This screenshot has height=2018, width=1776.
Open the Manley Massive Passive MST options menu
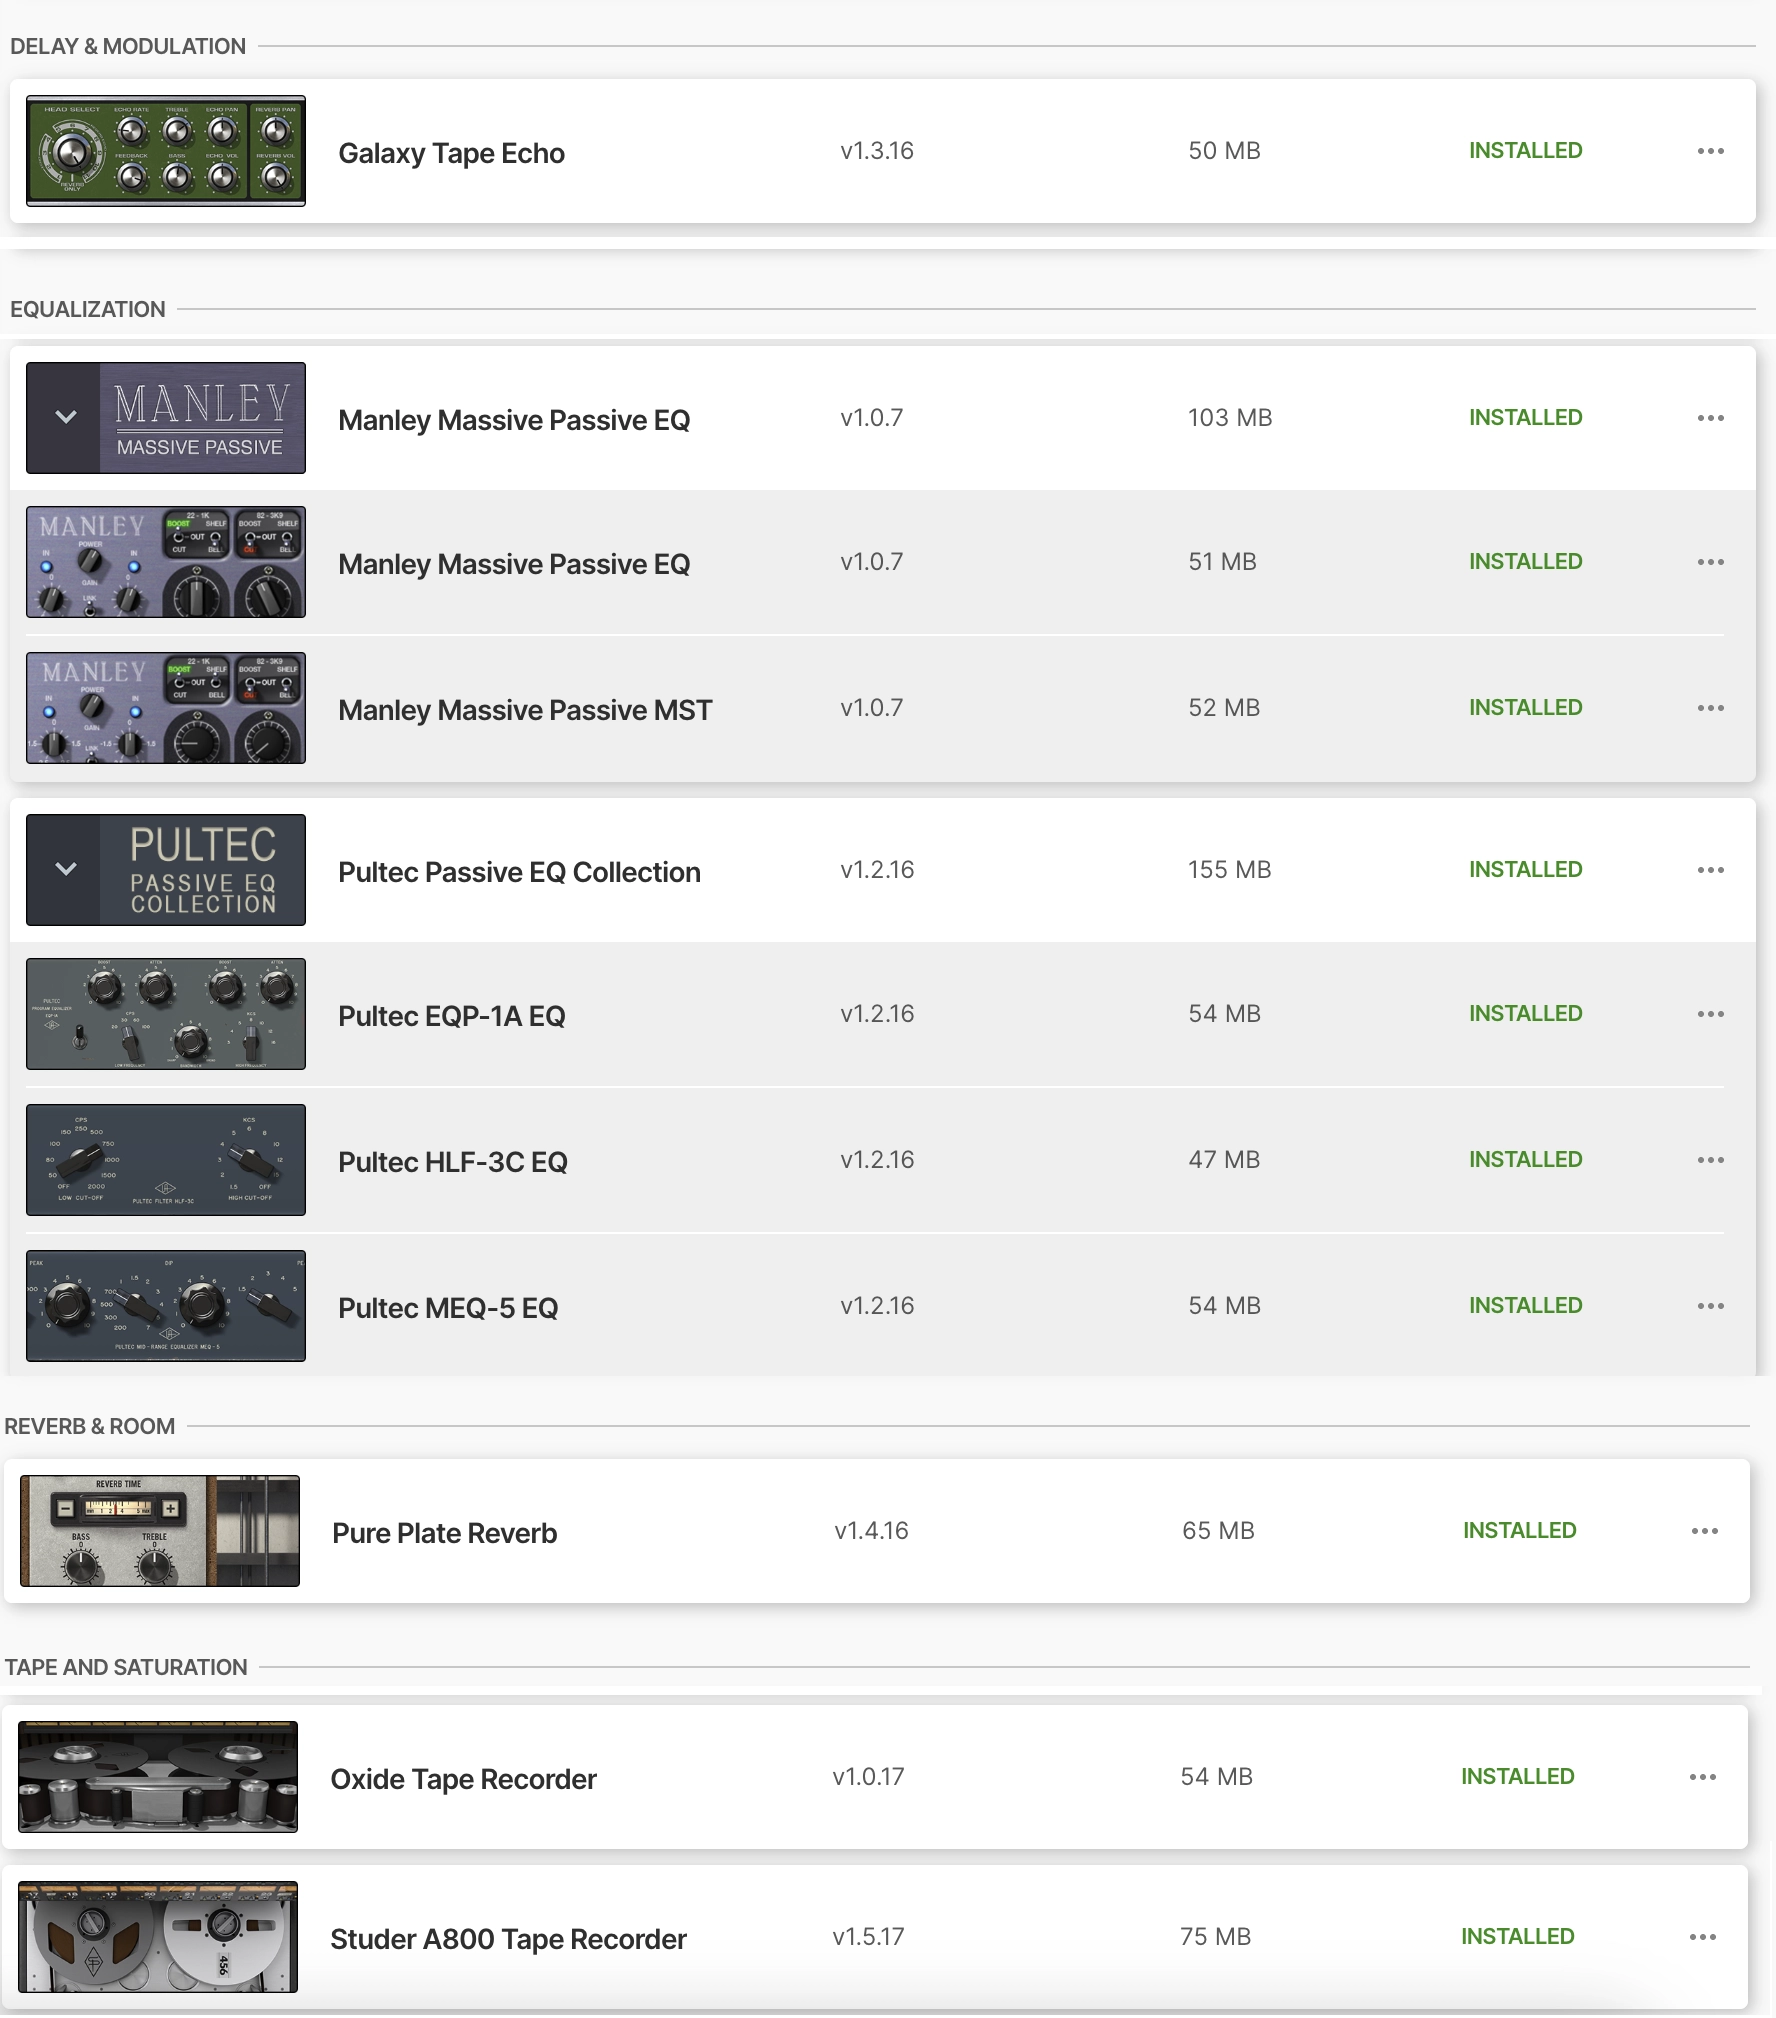(x=1710, y=708)
